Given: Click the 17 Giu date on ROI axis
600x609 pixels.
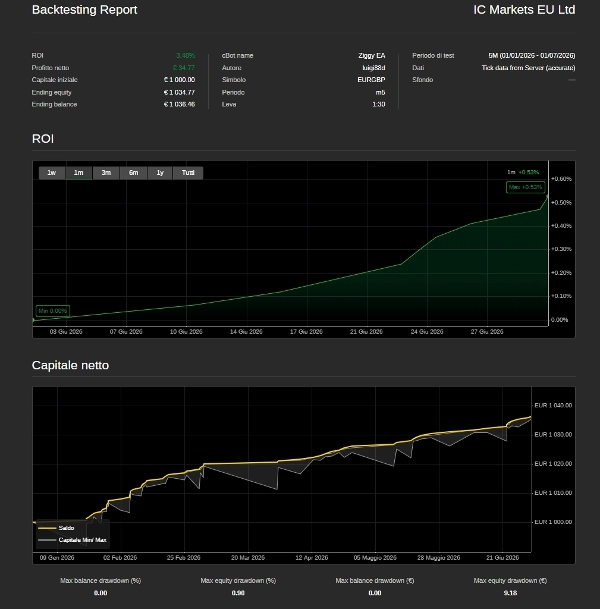Looking at the screenshot, I should click(306, 332).
